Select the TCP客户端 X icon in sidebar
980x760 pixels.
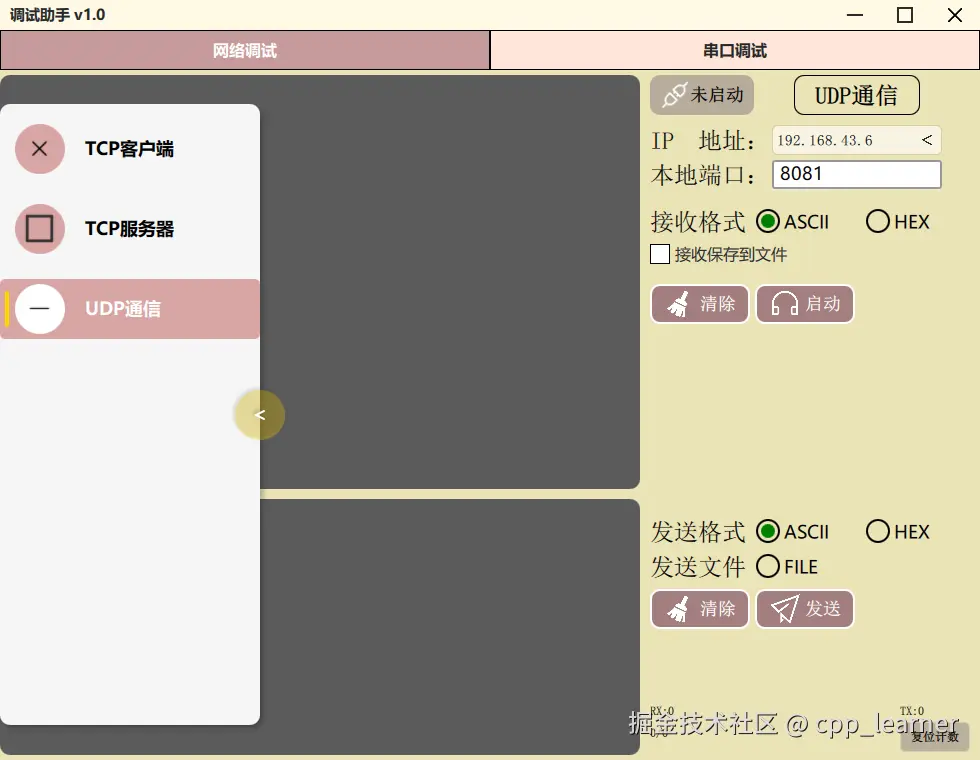(x=39, y=148)
